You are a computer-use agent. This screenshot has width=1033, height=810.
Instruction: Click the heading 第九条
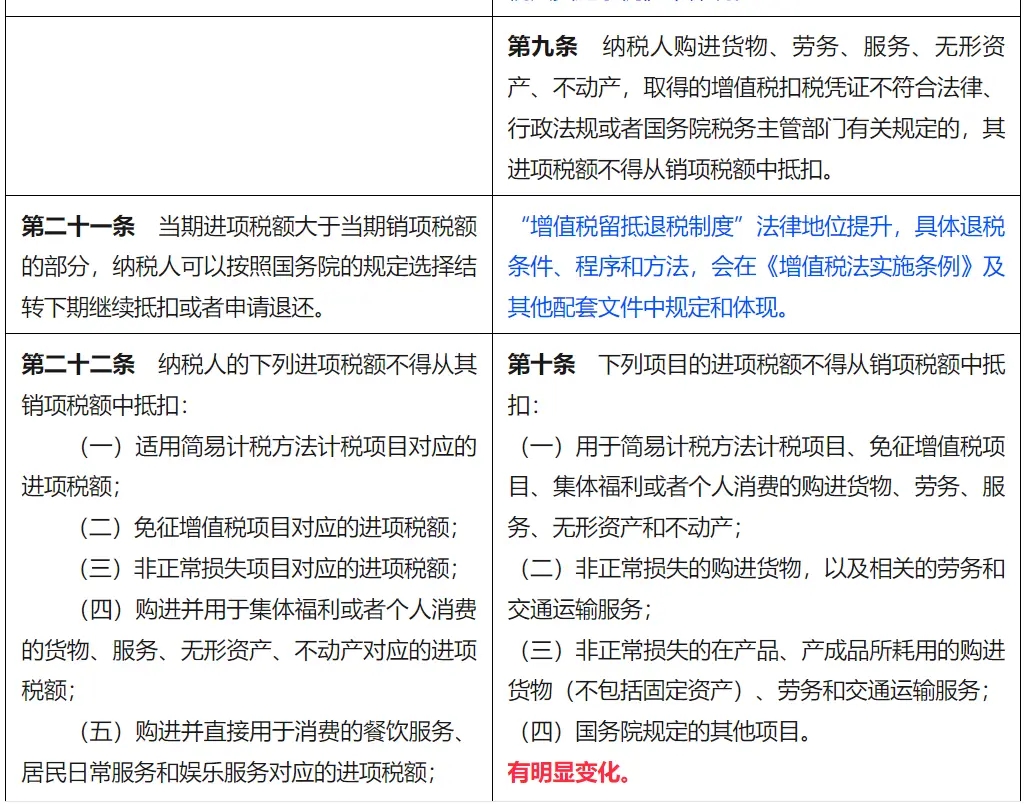[542, 47]
